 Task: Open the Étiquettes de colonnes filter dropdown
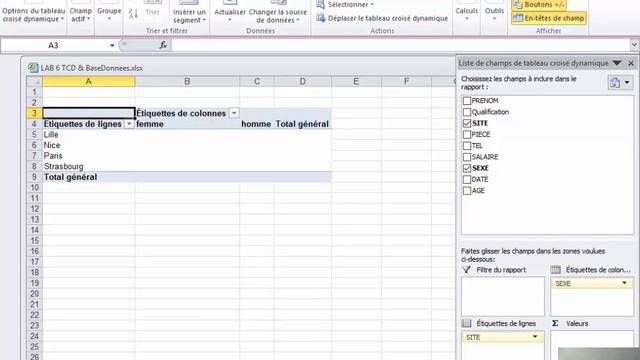coord(234,113)
